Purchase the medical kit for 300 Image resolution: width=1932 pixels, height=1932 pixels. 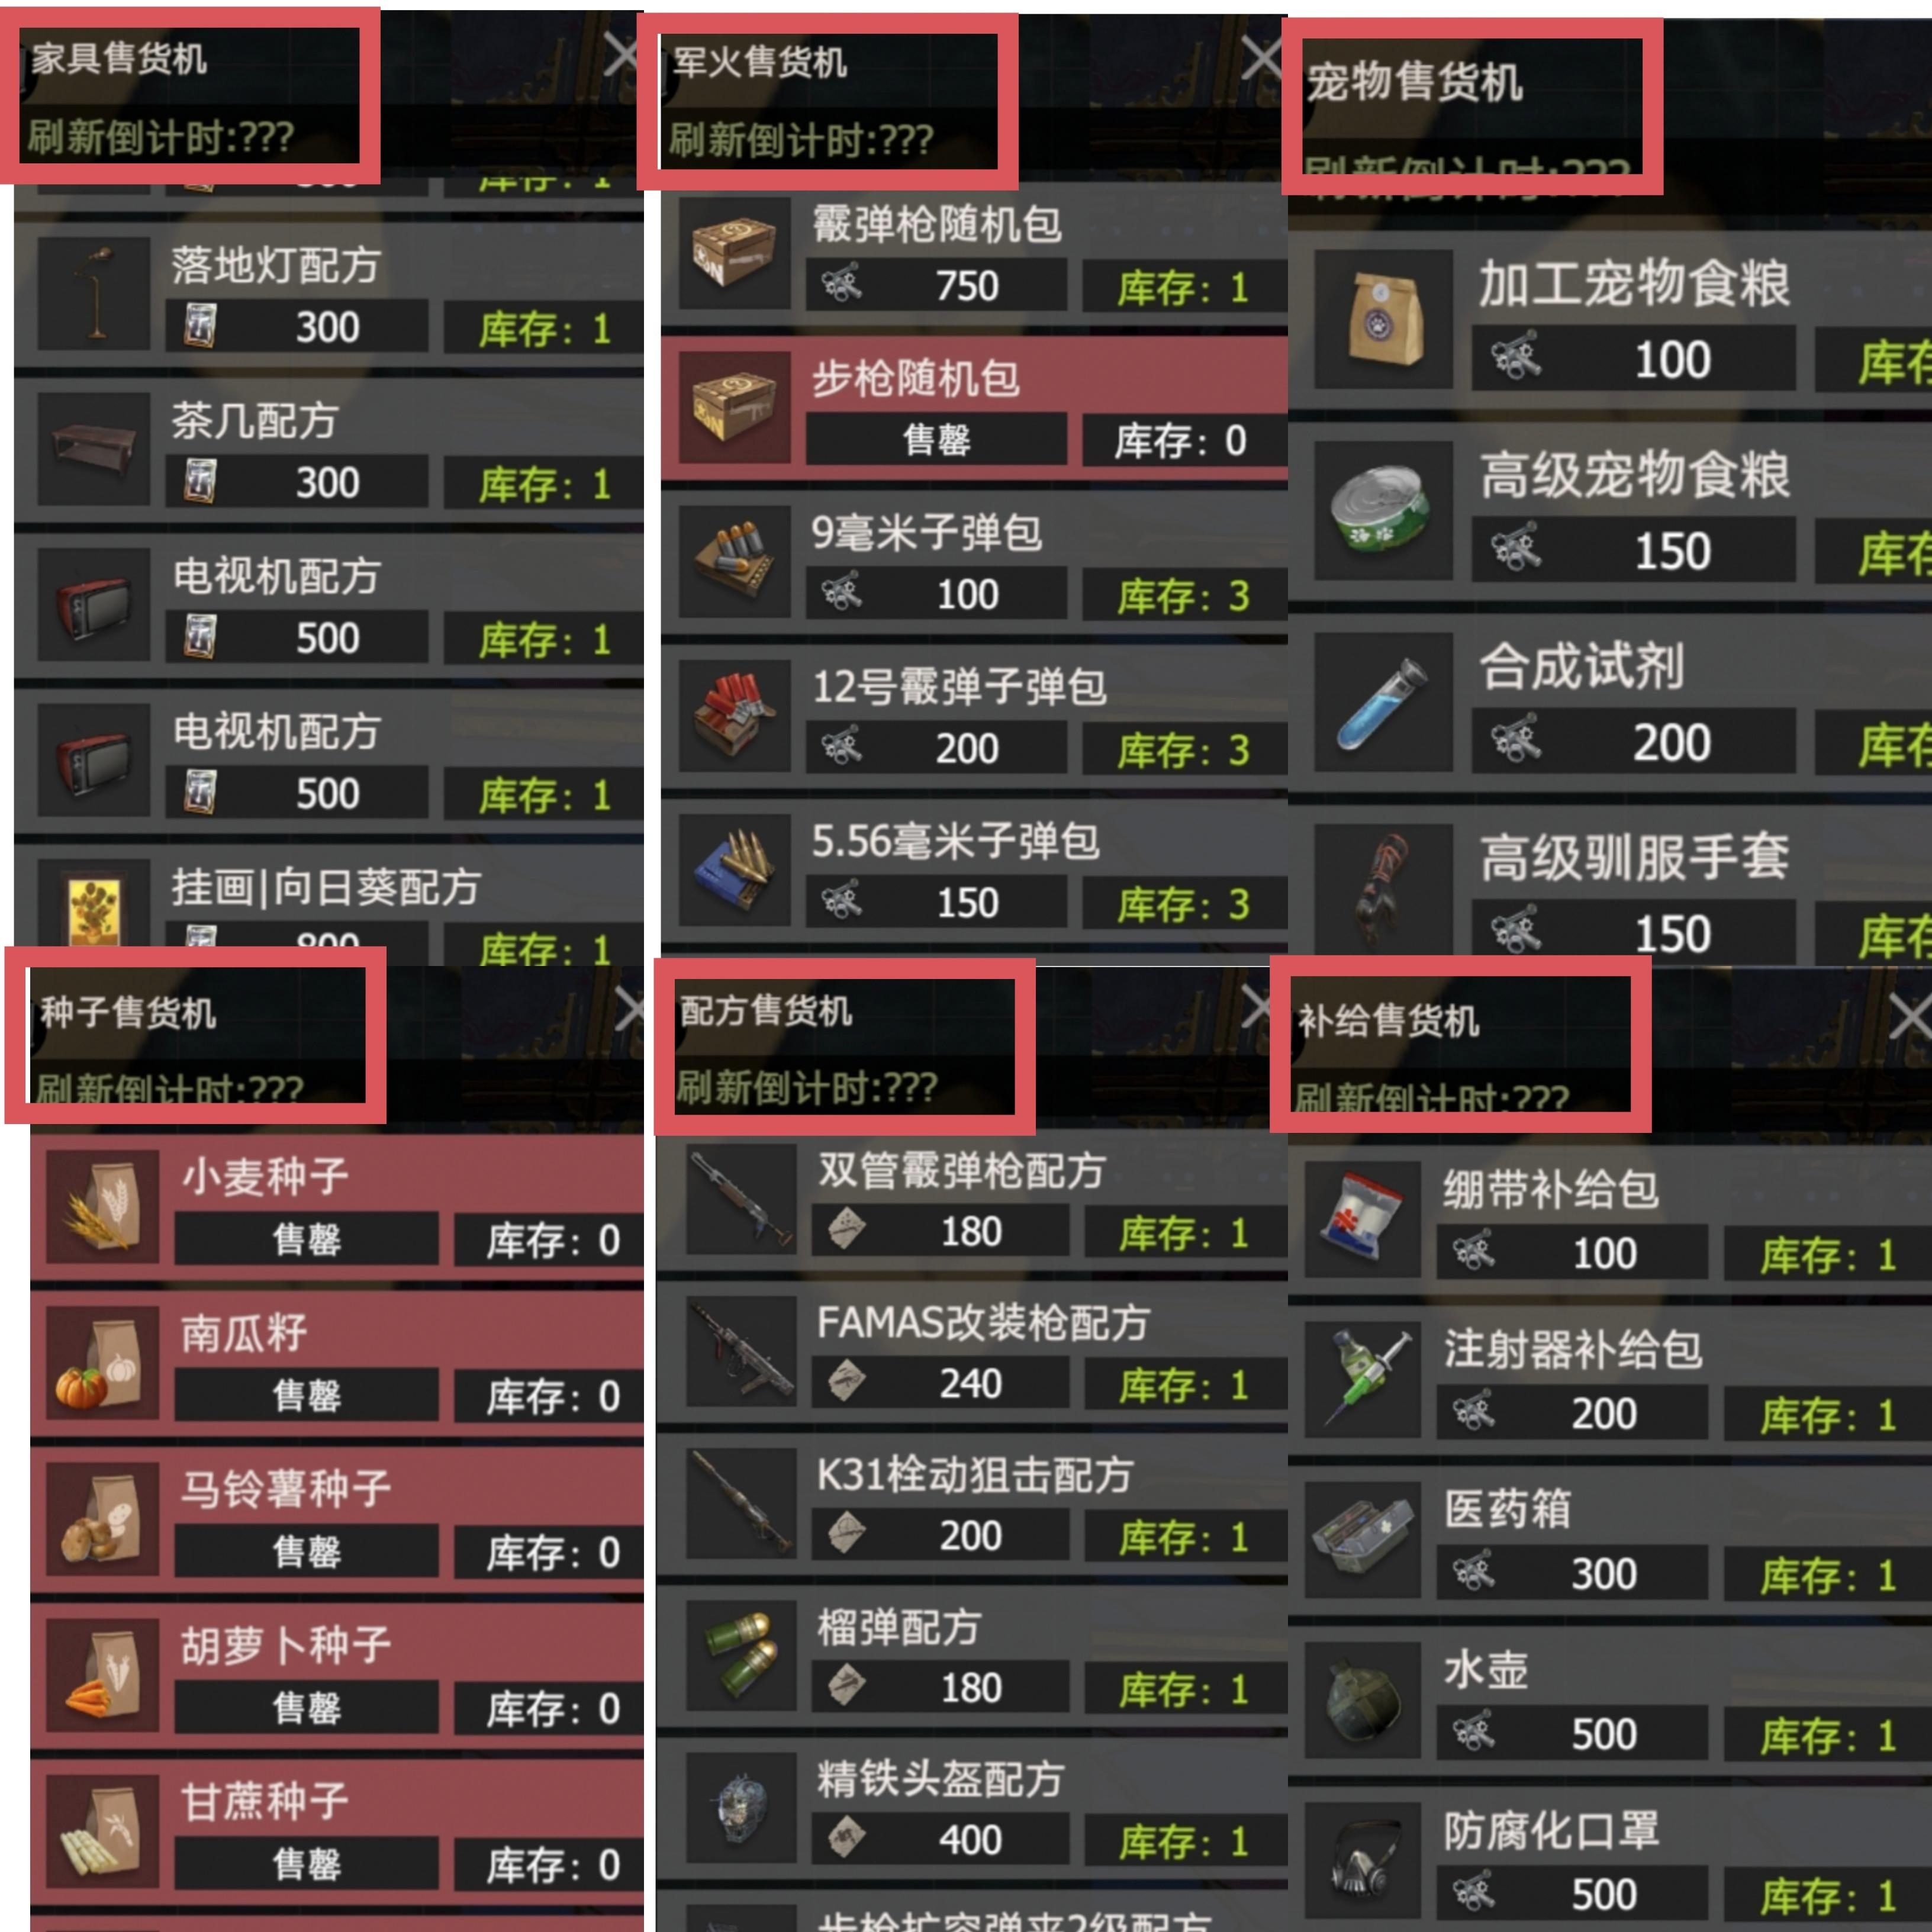pyautogui.click(x=1572, y=1574)
